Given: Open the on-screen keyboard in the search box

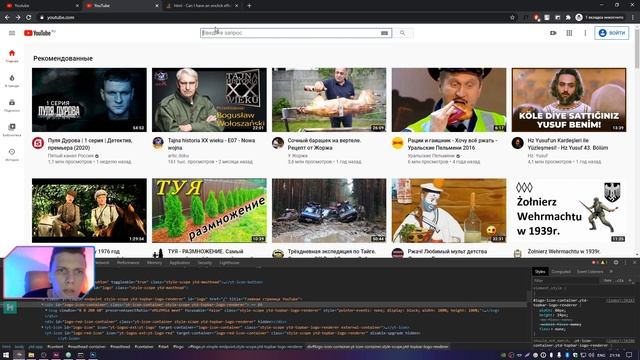Looking at the screenshot, I should coord(384,33).
